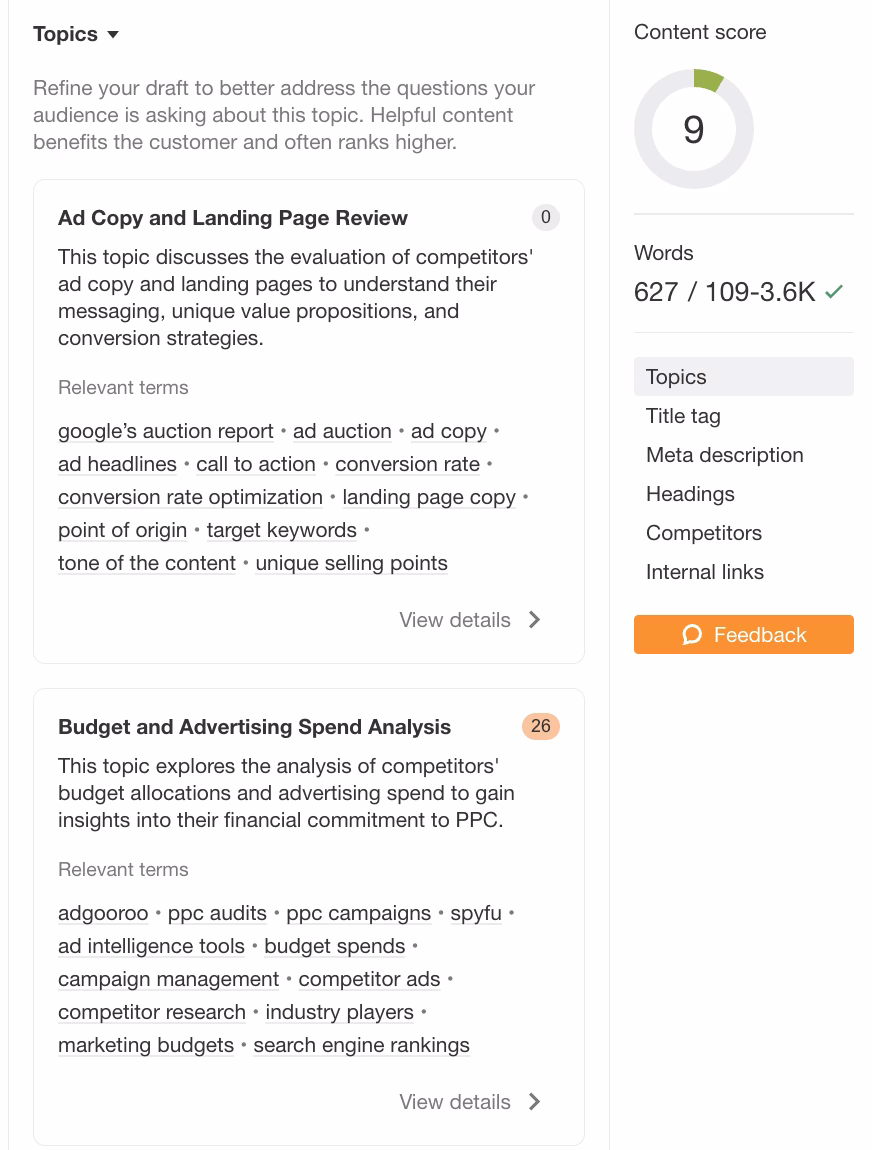This screenshot has width=872, height=1150.
Task: Click the Feedback speech bubble icon
Action: click(692, 635)
